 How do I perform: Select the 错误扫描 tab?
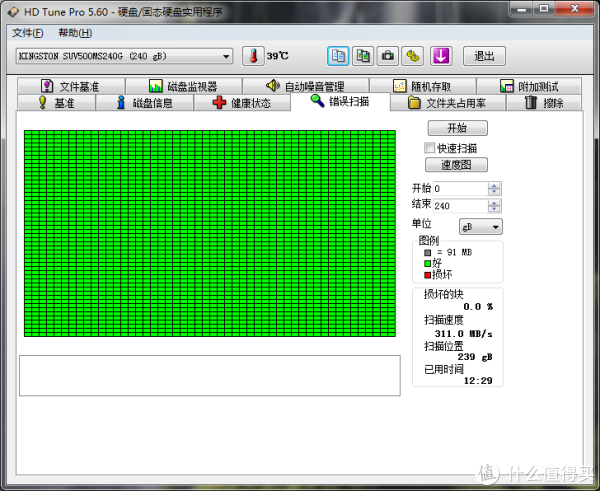(340, 102)
